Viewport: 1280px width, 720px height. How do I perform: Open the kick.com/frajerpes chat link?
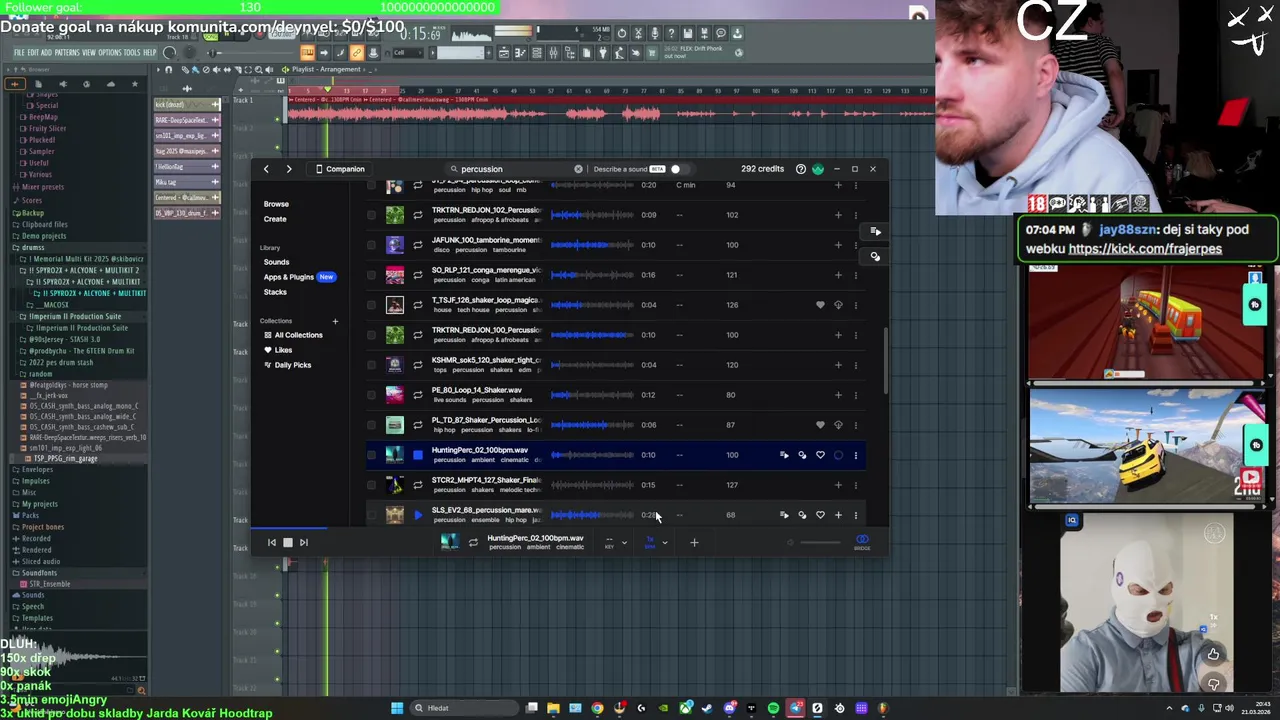tap(1145, 249)
